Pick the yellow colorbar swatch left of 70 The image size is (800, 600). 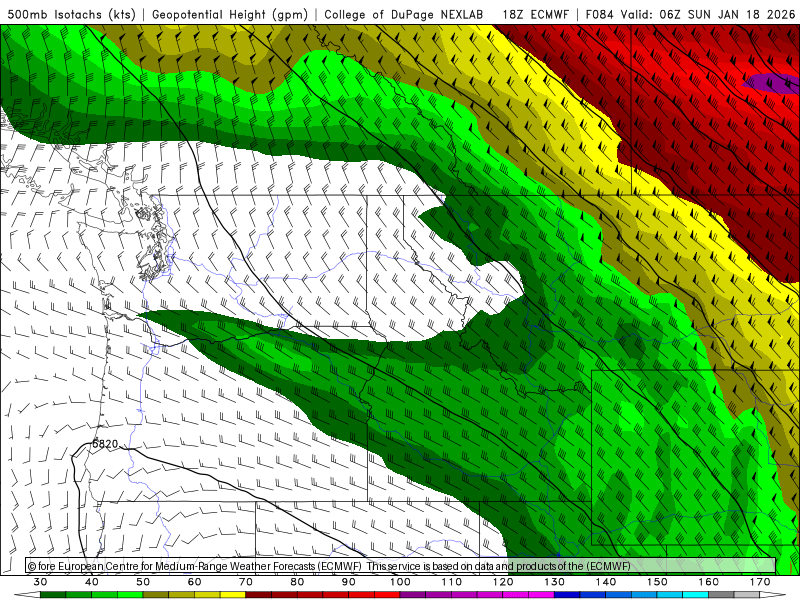tap(233, 595)
